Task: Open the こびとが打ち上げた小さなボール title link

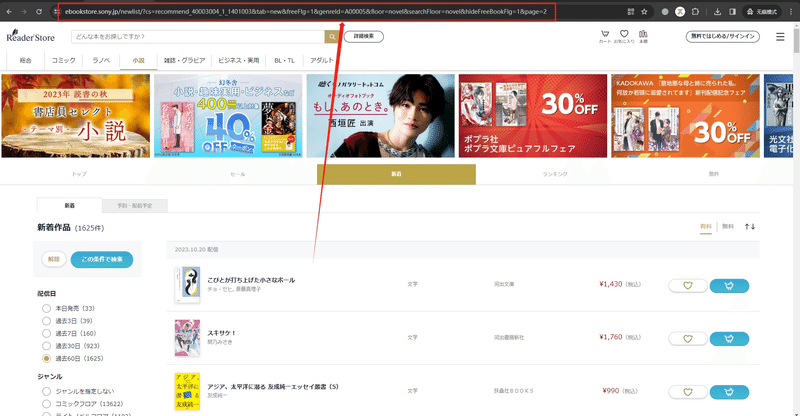Action: pyautogui.click(x=251, y=280)
